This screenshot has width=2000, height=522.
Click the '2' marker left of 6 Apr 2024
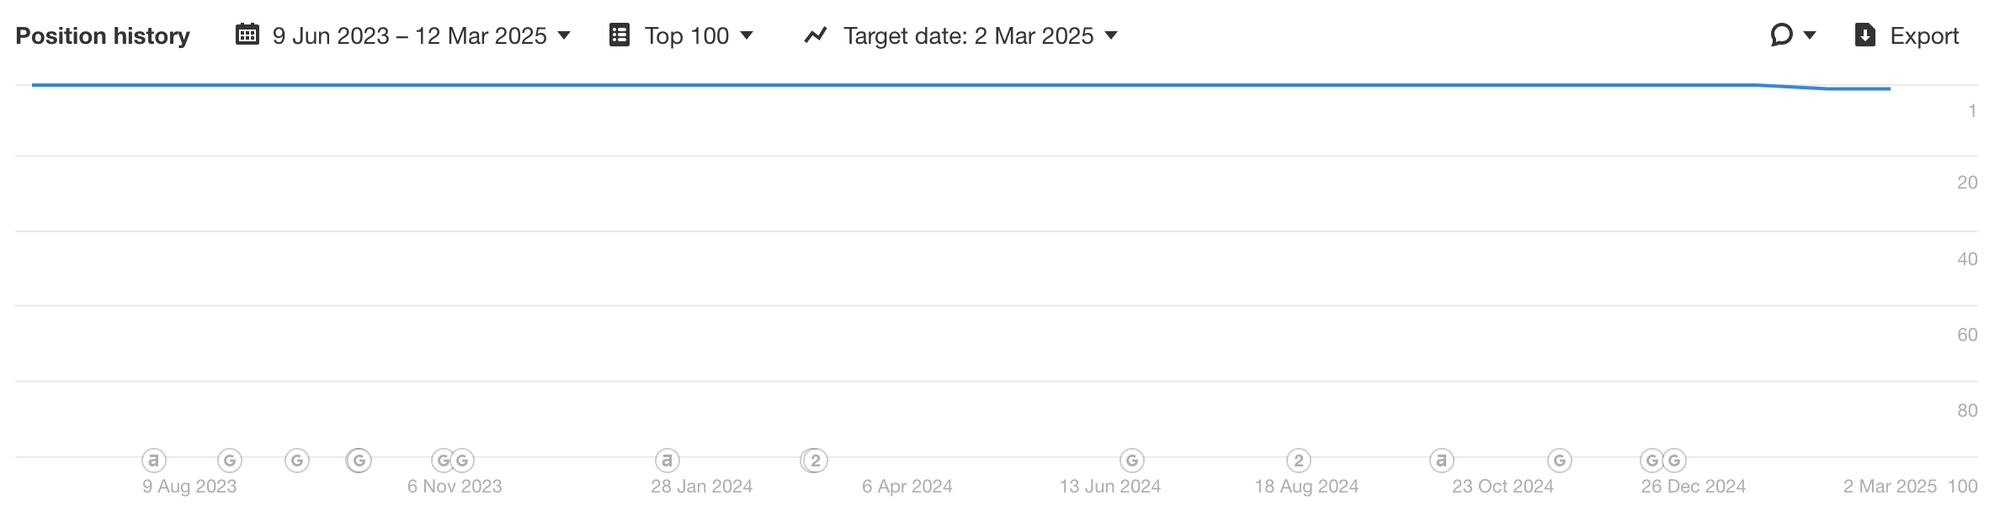click(815, 460)
